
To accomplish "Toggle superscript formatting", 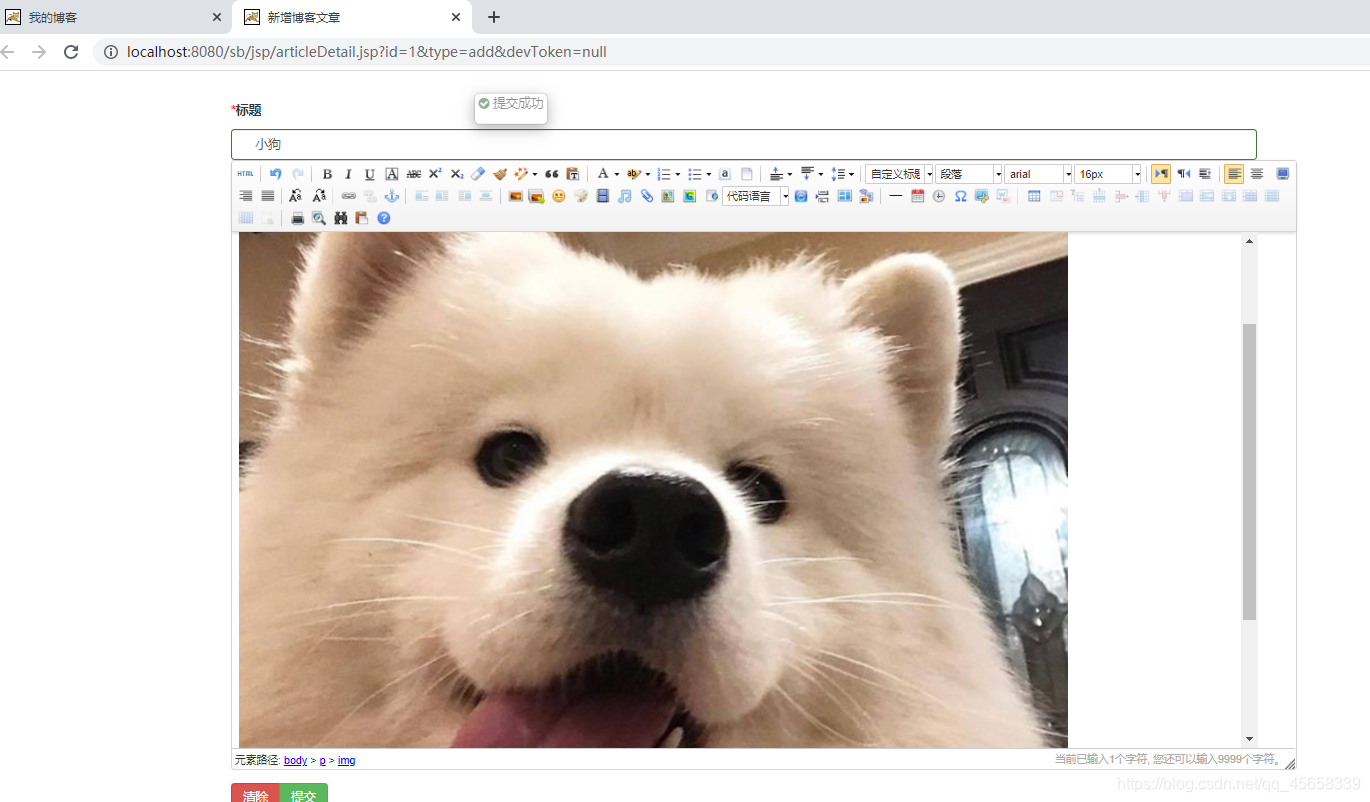I will pyautogui.click(x=435, y=174).
